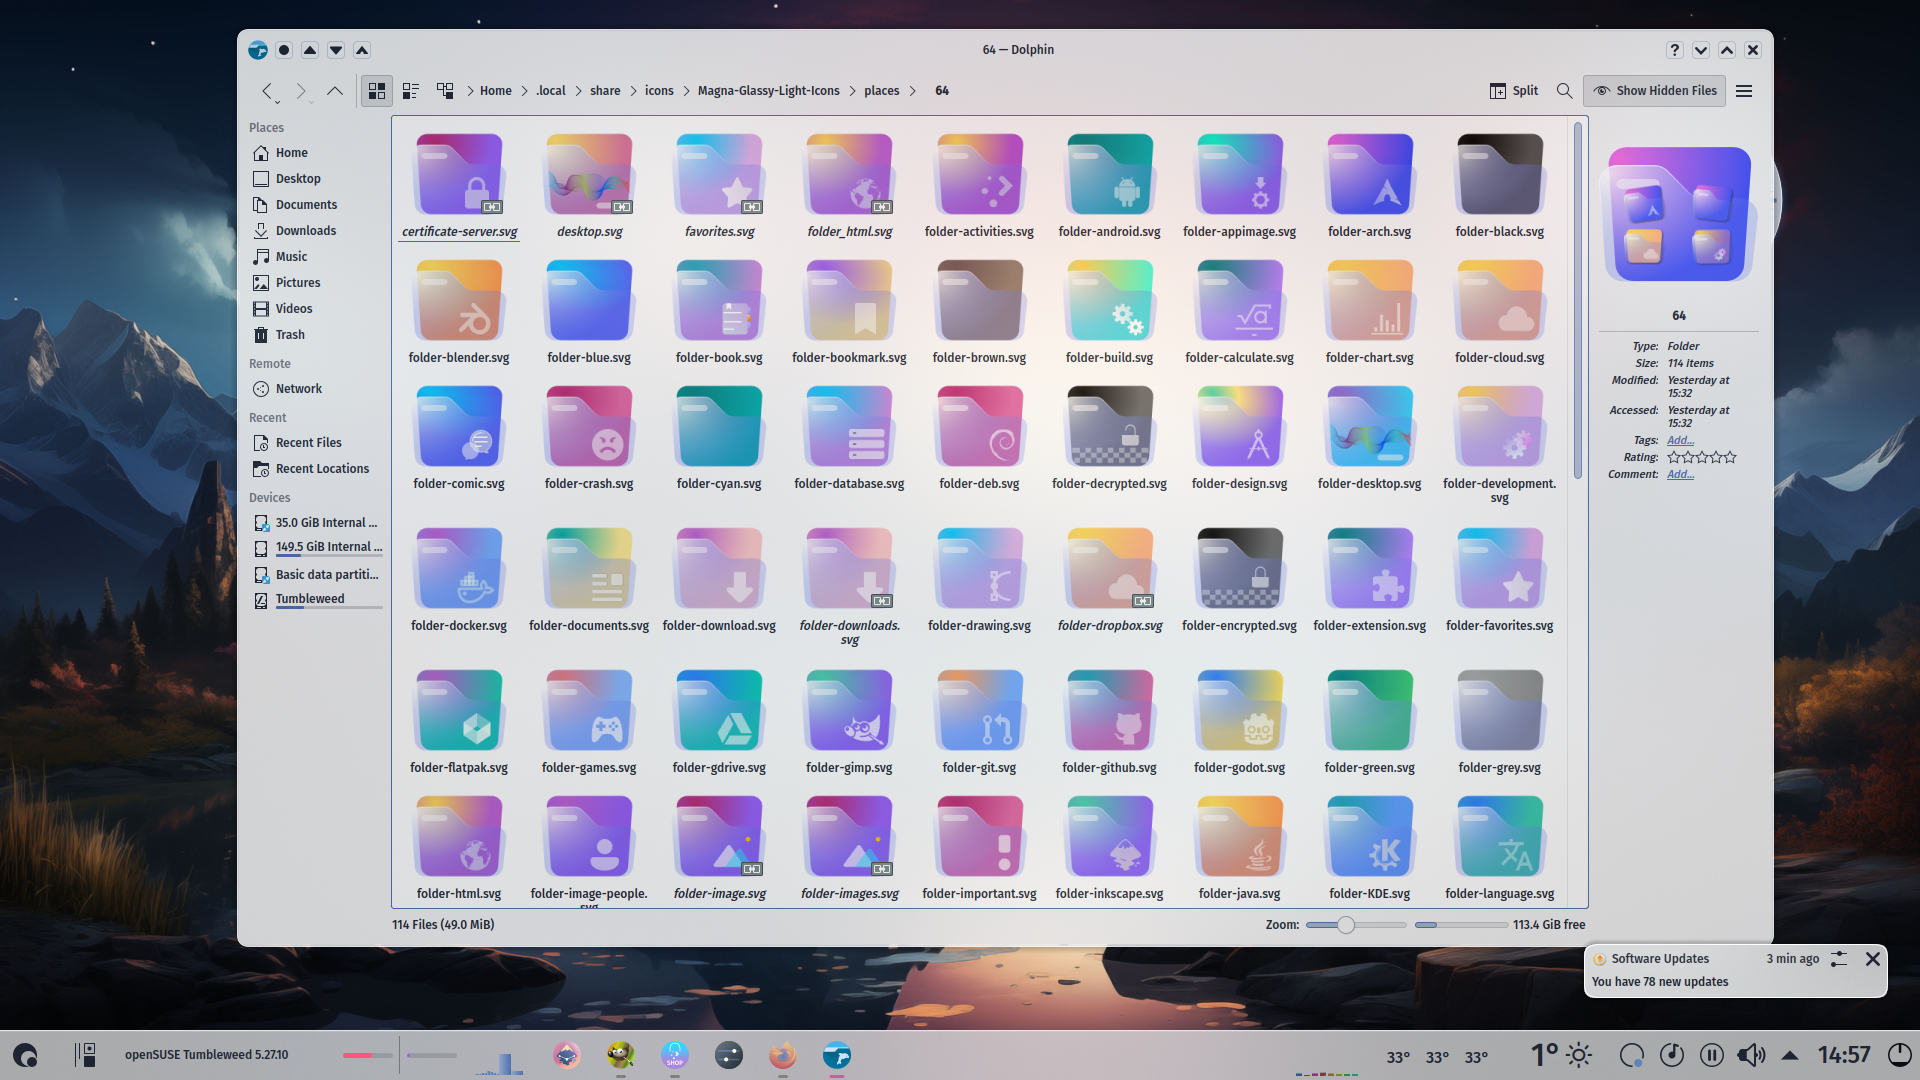Screen dimensions: 1920x1080
Task: Toggle pin on all desktops button
Action: [284, 50]
